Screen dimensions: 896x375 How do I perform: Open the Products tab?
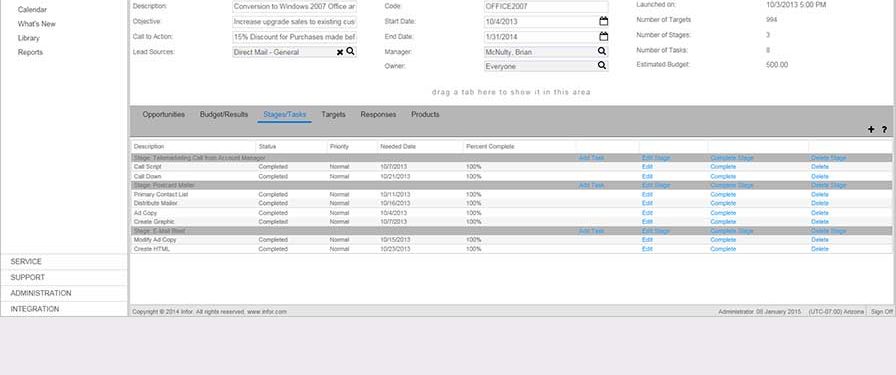pyautogui.click(x=425, y=114)
